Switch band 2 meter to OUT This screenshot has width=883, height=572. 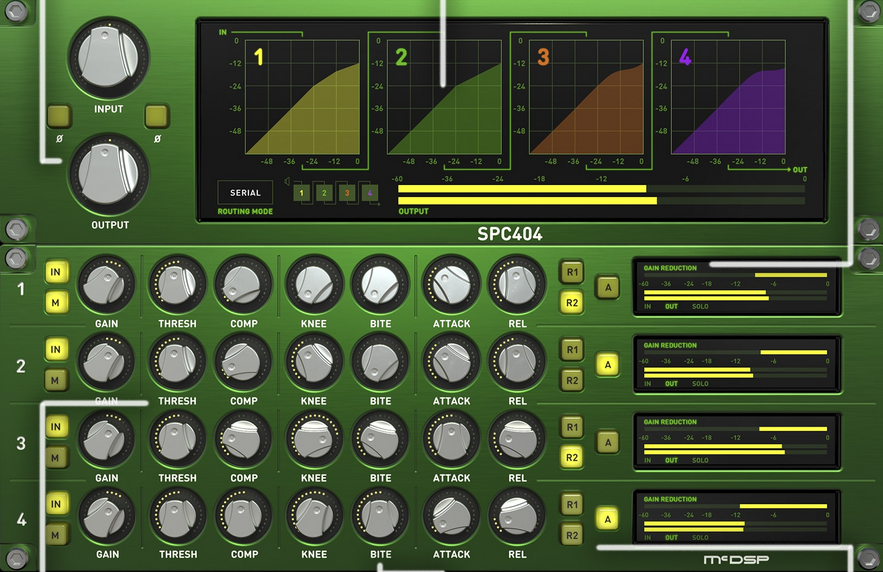point(671,383)
